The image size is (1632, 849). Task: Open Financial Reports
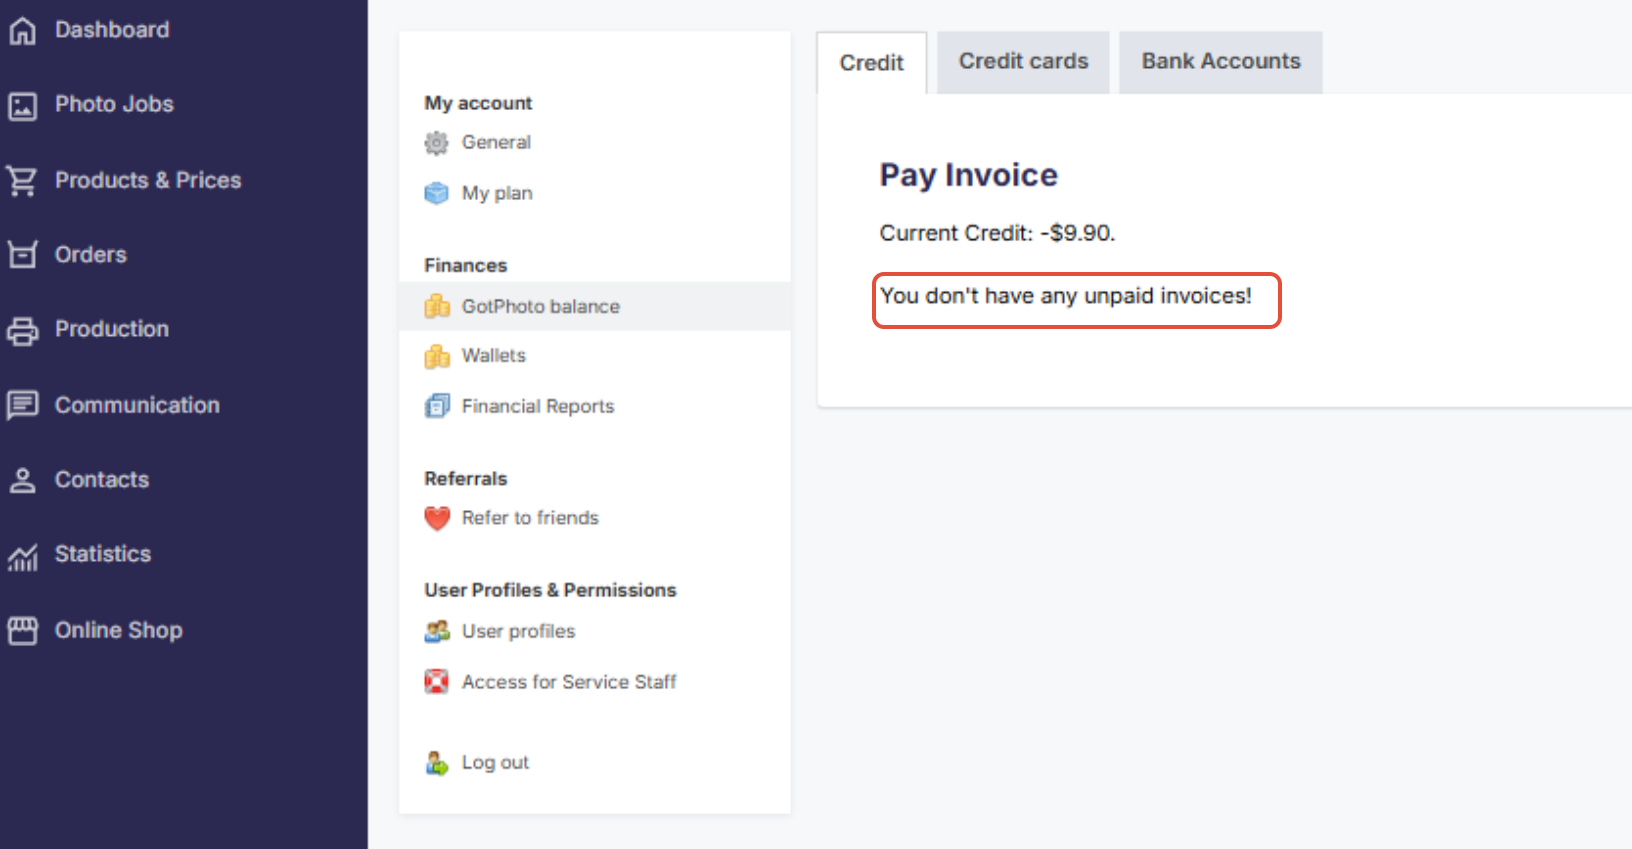pos(538,406)
